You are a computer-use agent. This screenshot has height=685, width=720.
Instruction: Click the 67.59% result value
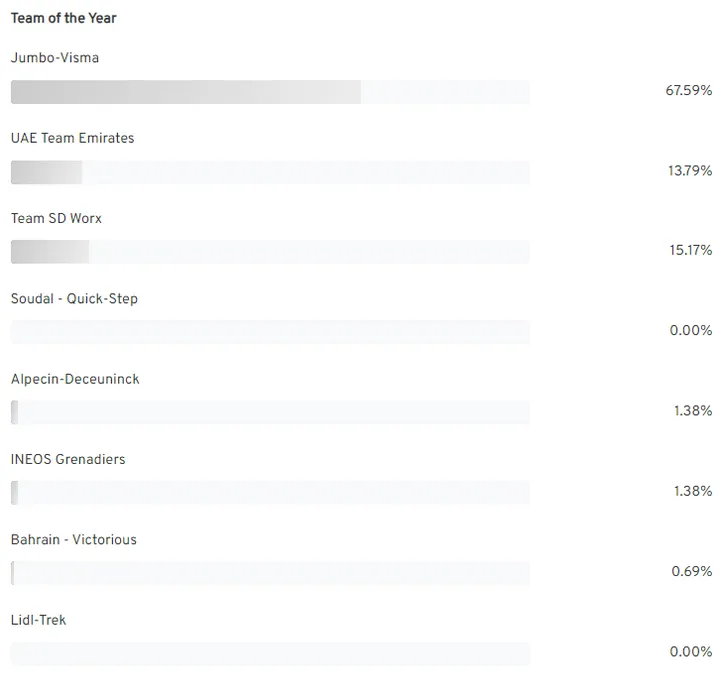(x=688, y=90)
